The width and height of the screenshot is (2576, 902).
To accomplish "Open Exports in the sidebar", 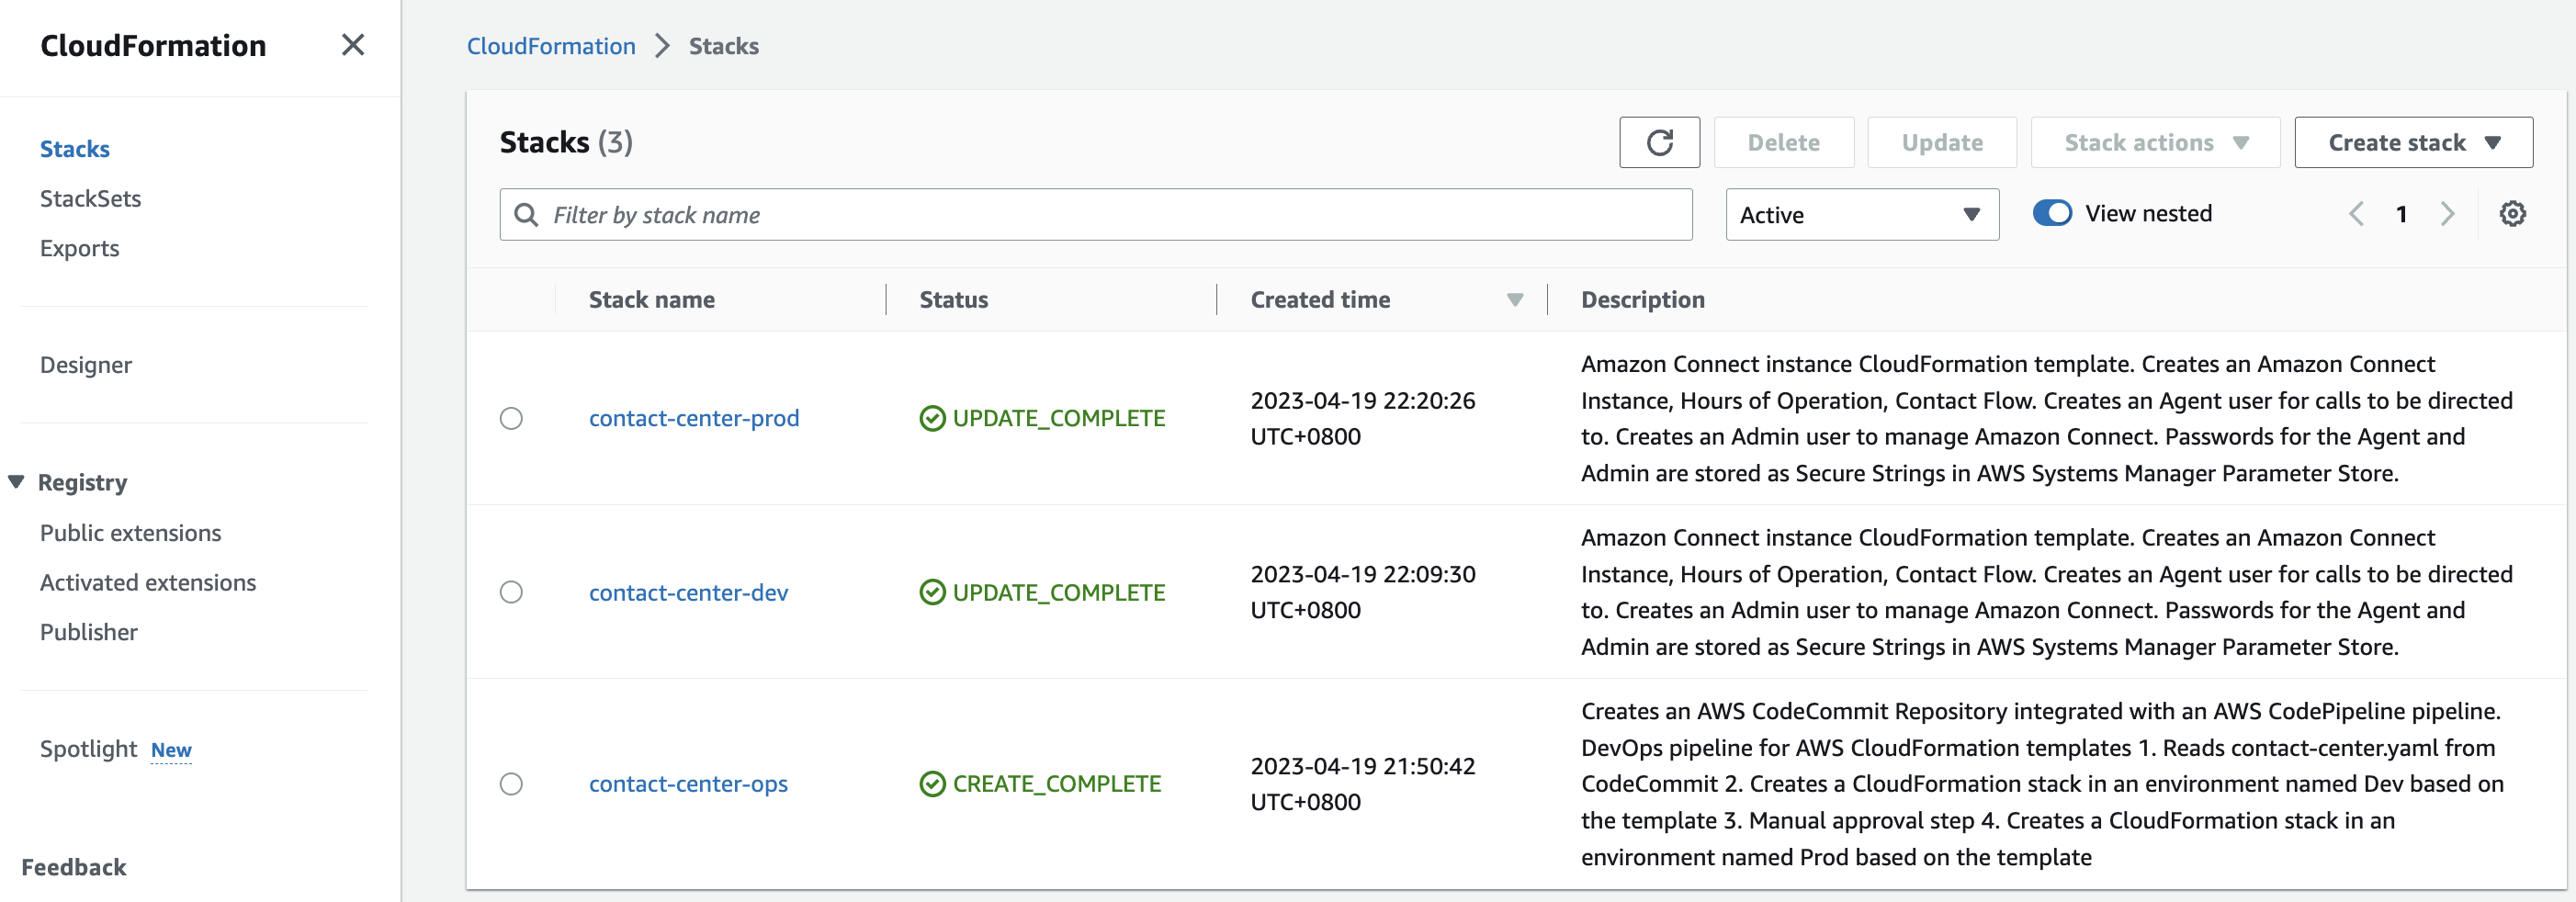I will coord(79,248).
